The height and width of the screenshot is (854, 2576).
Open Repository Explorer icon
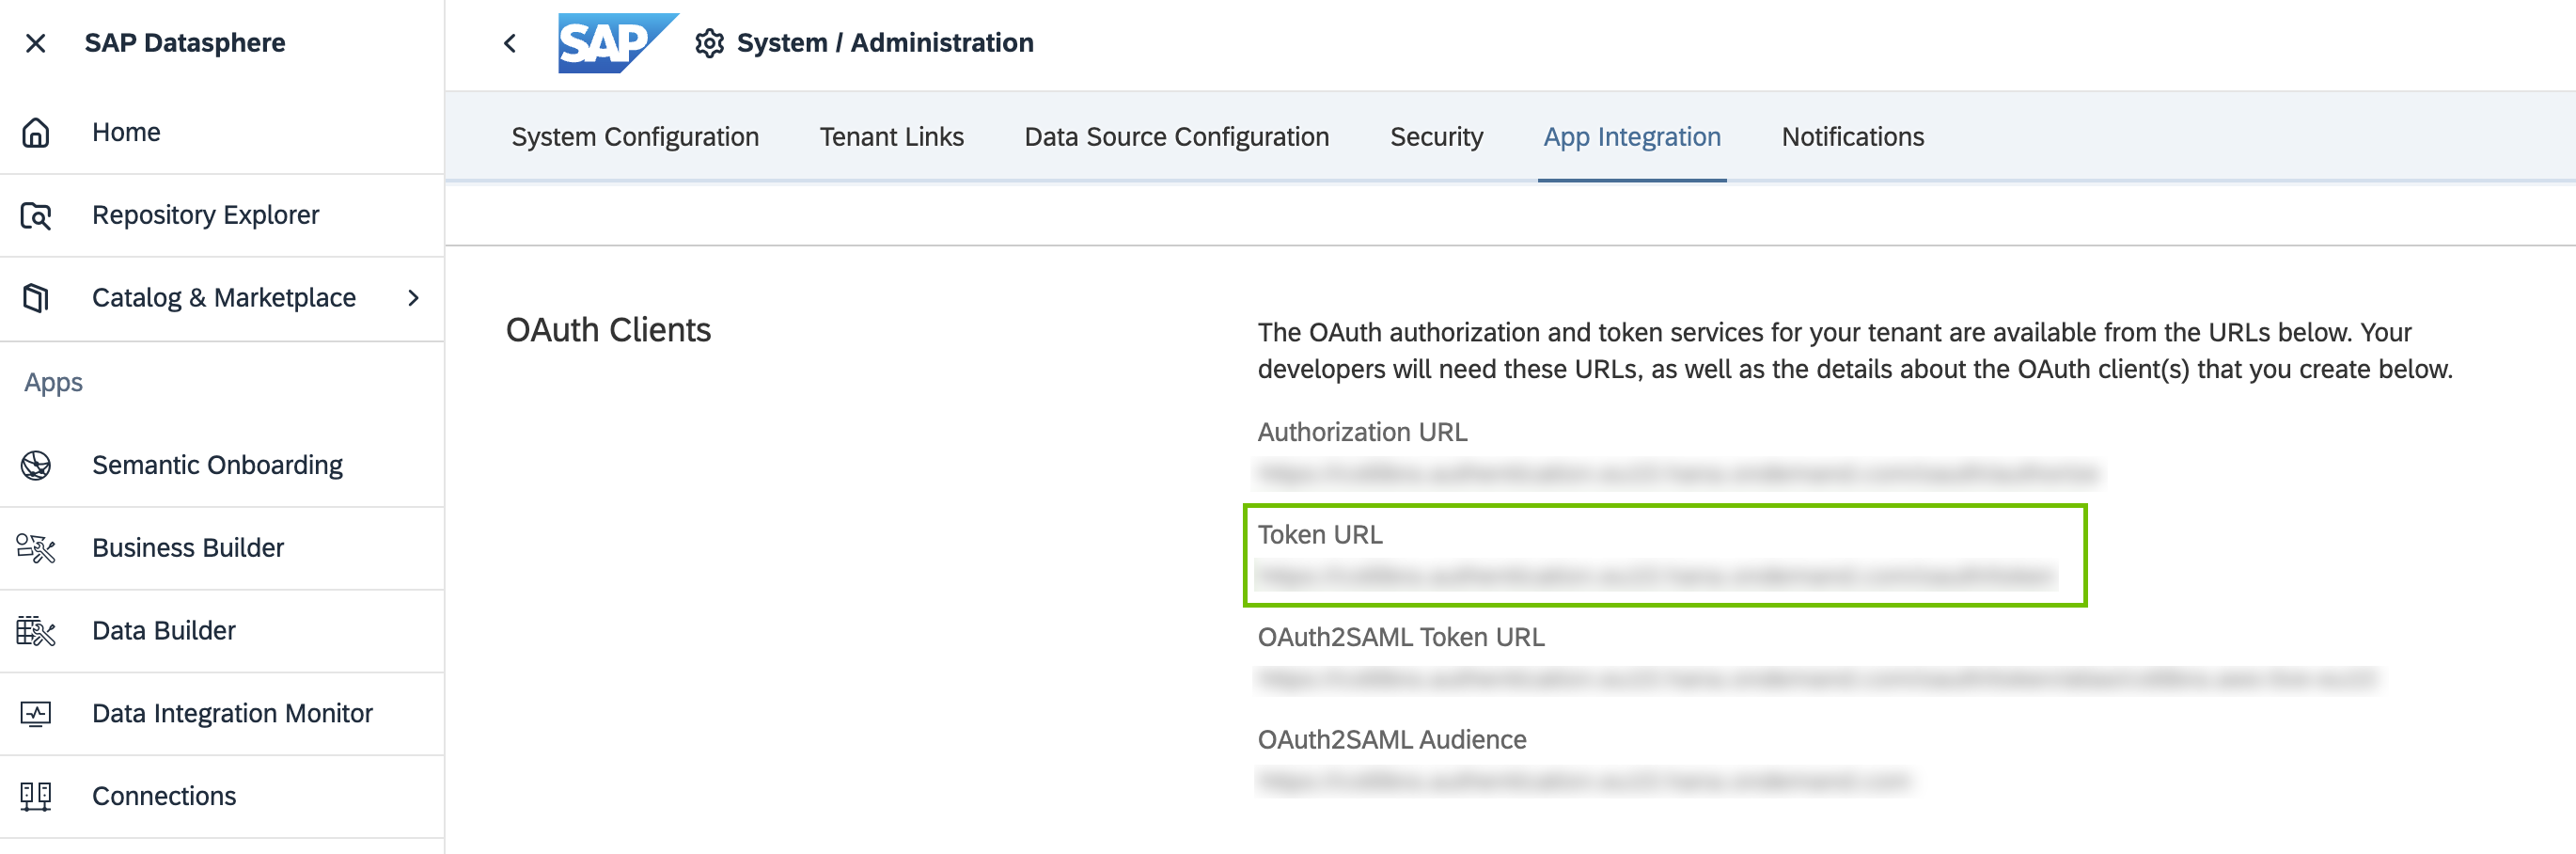[36, 215]
